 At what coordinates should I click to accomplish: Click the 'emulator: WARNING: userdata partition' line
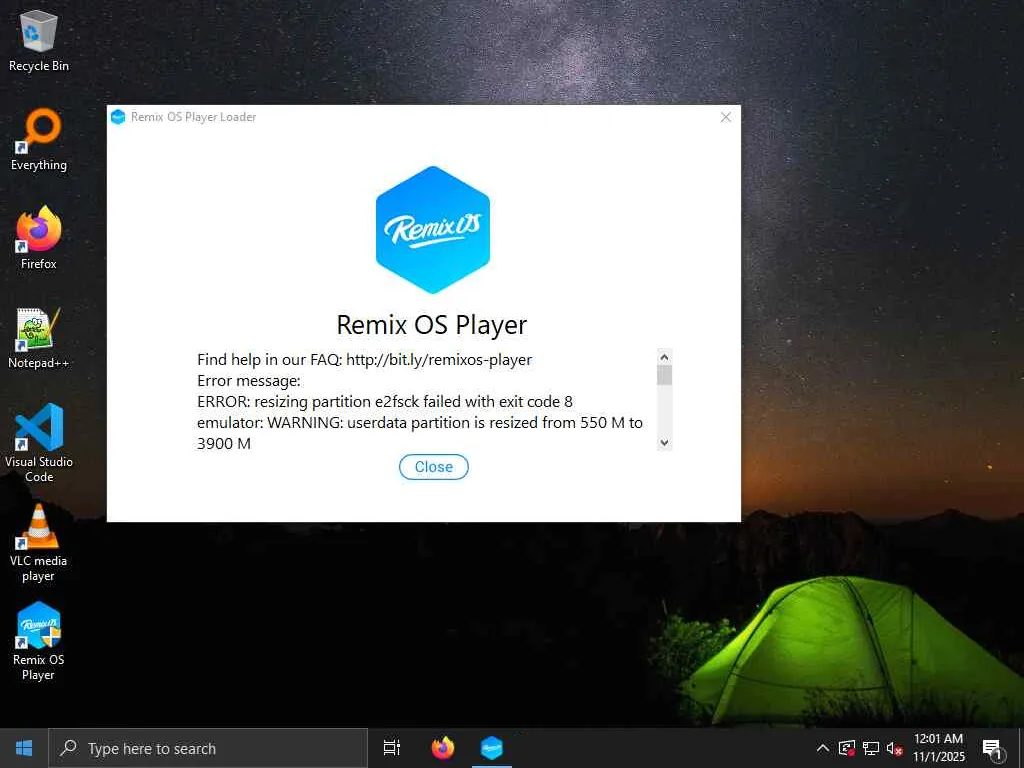pyautogui.click(x=420, y=423)
